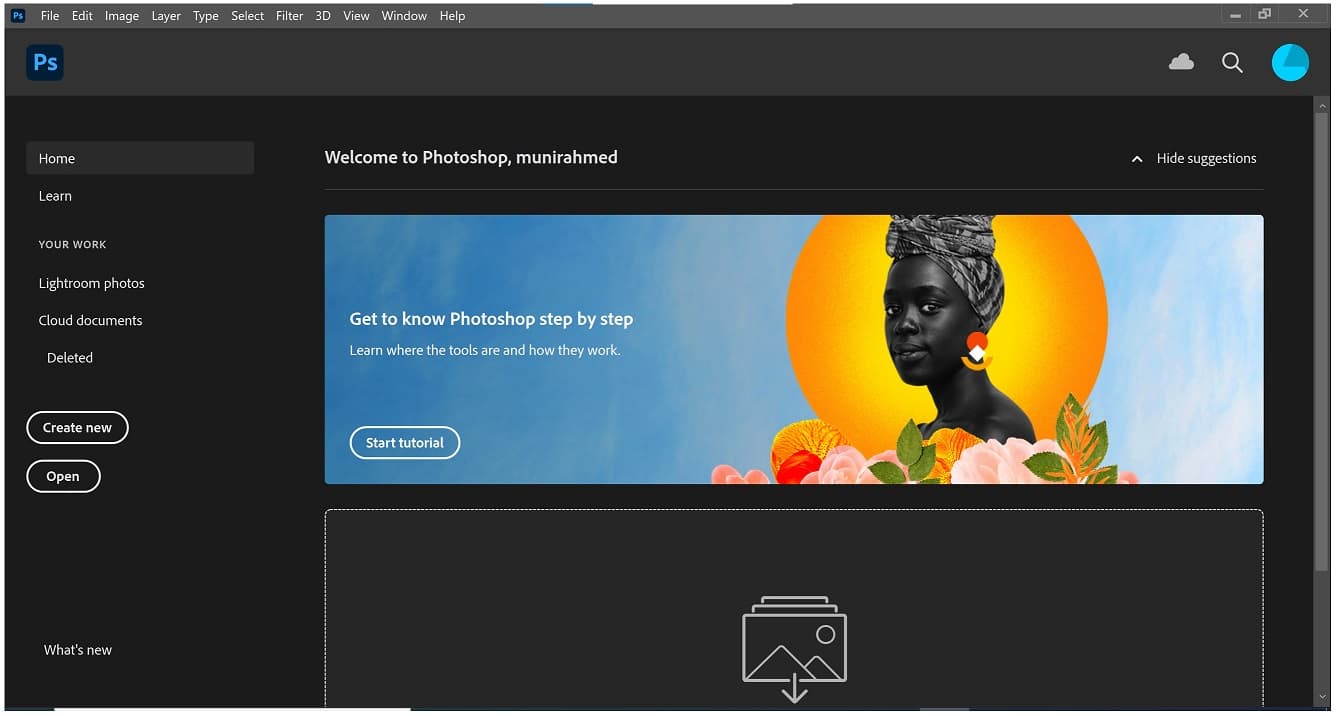The height and width of the screenshot is (716, 1336).
Task: Open the Layer menu
Action: (166, 16)
